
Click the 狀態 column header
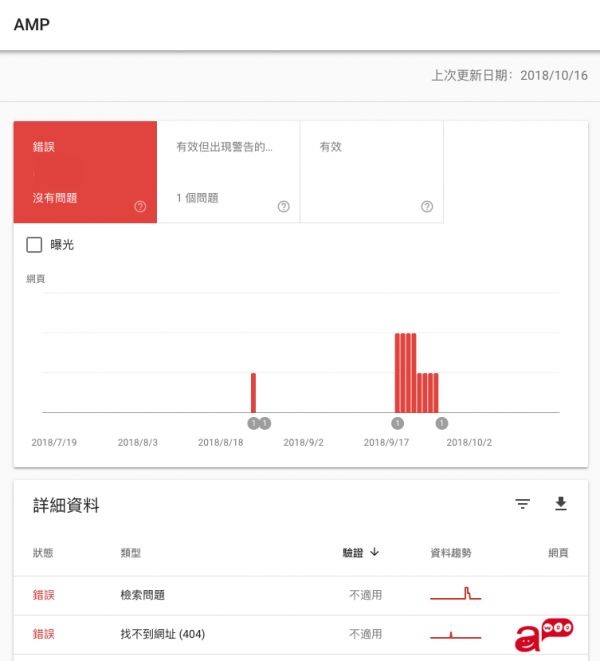43,553
